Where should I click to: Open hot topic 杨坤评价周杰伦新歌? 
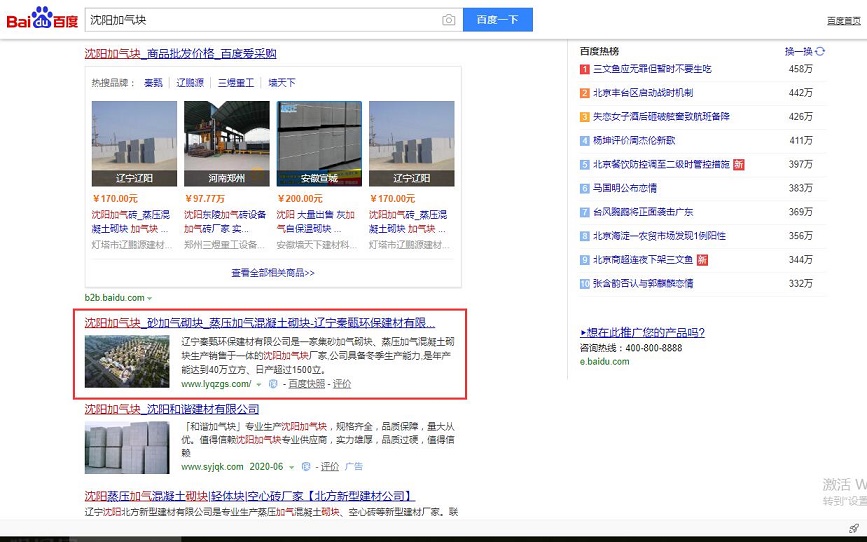tap(634, 140)
